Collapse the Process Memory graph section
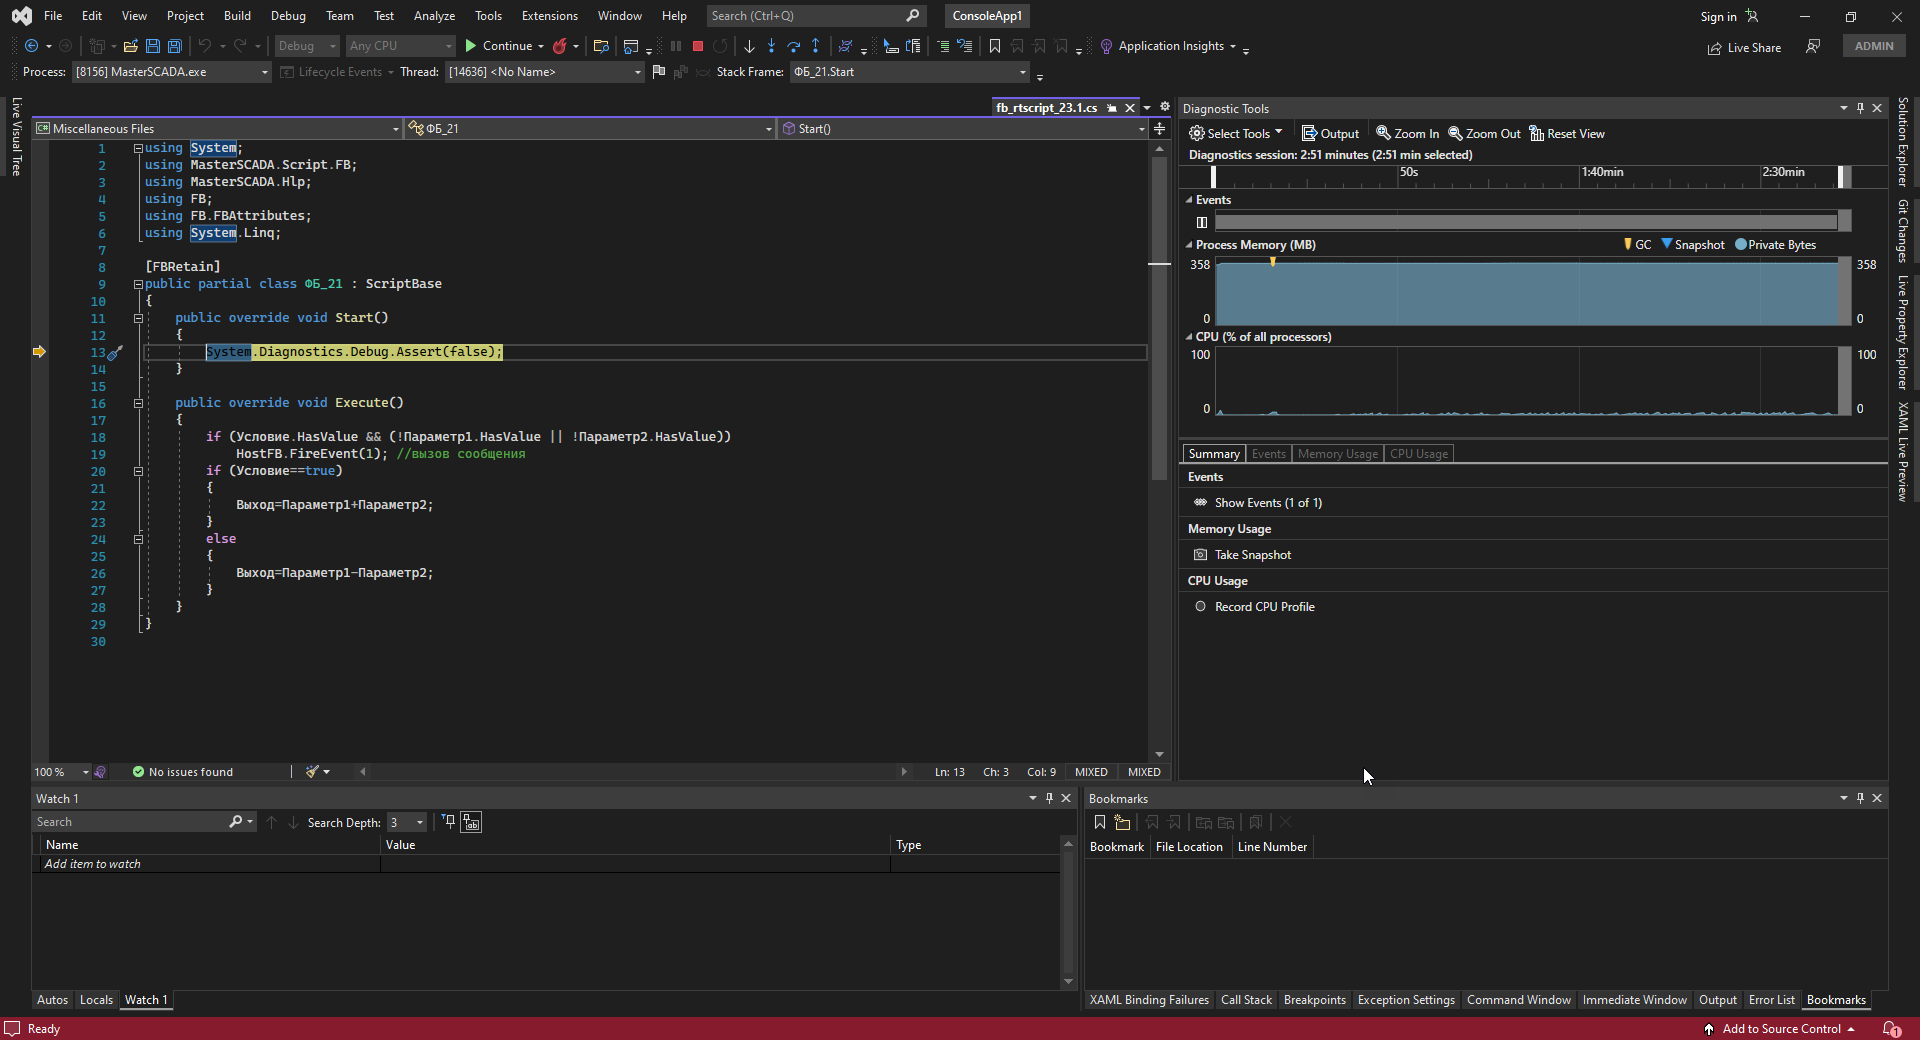Viewport: 1920px width, 1040px height. [x=1189, y=245]
